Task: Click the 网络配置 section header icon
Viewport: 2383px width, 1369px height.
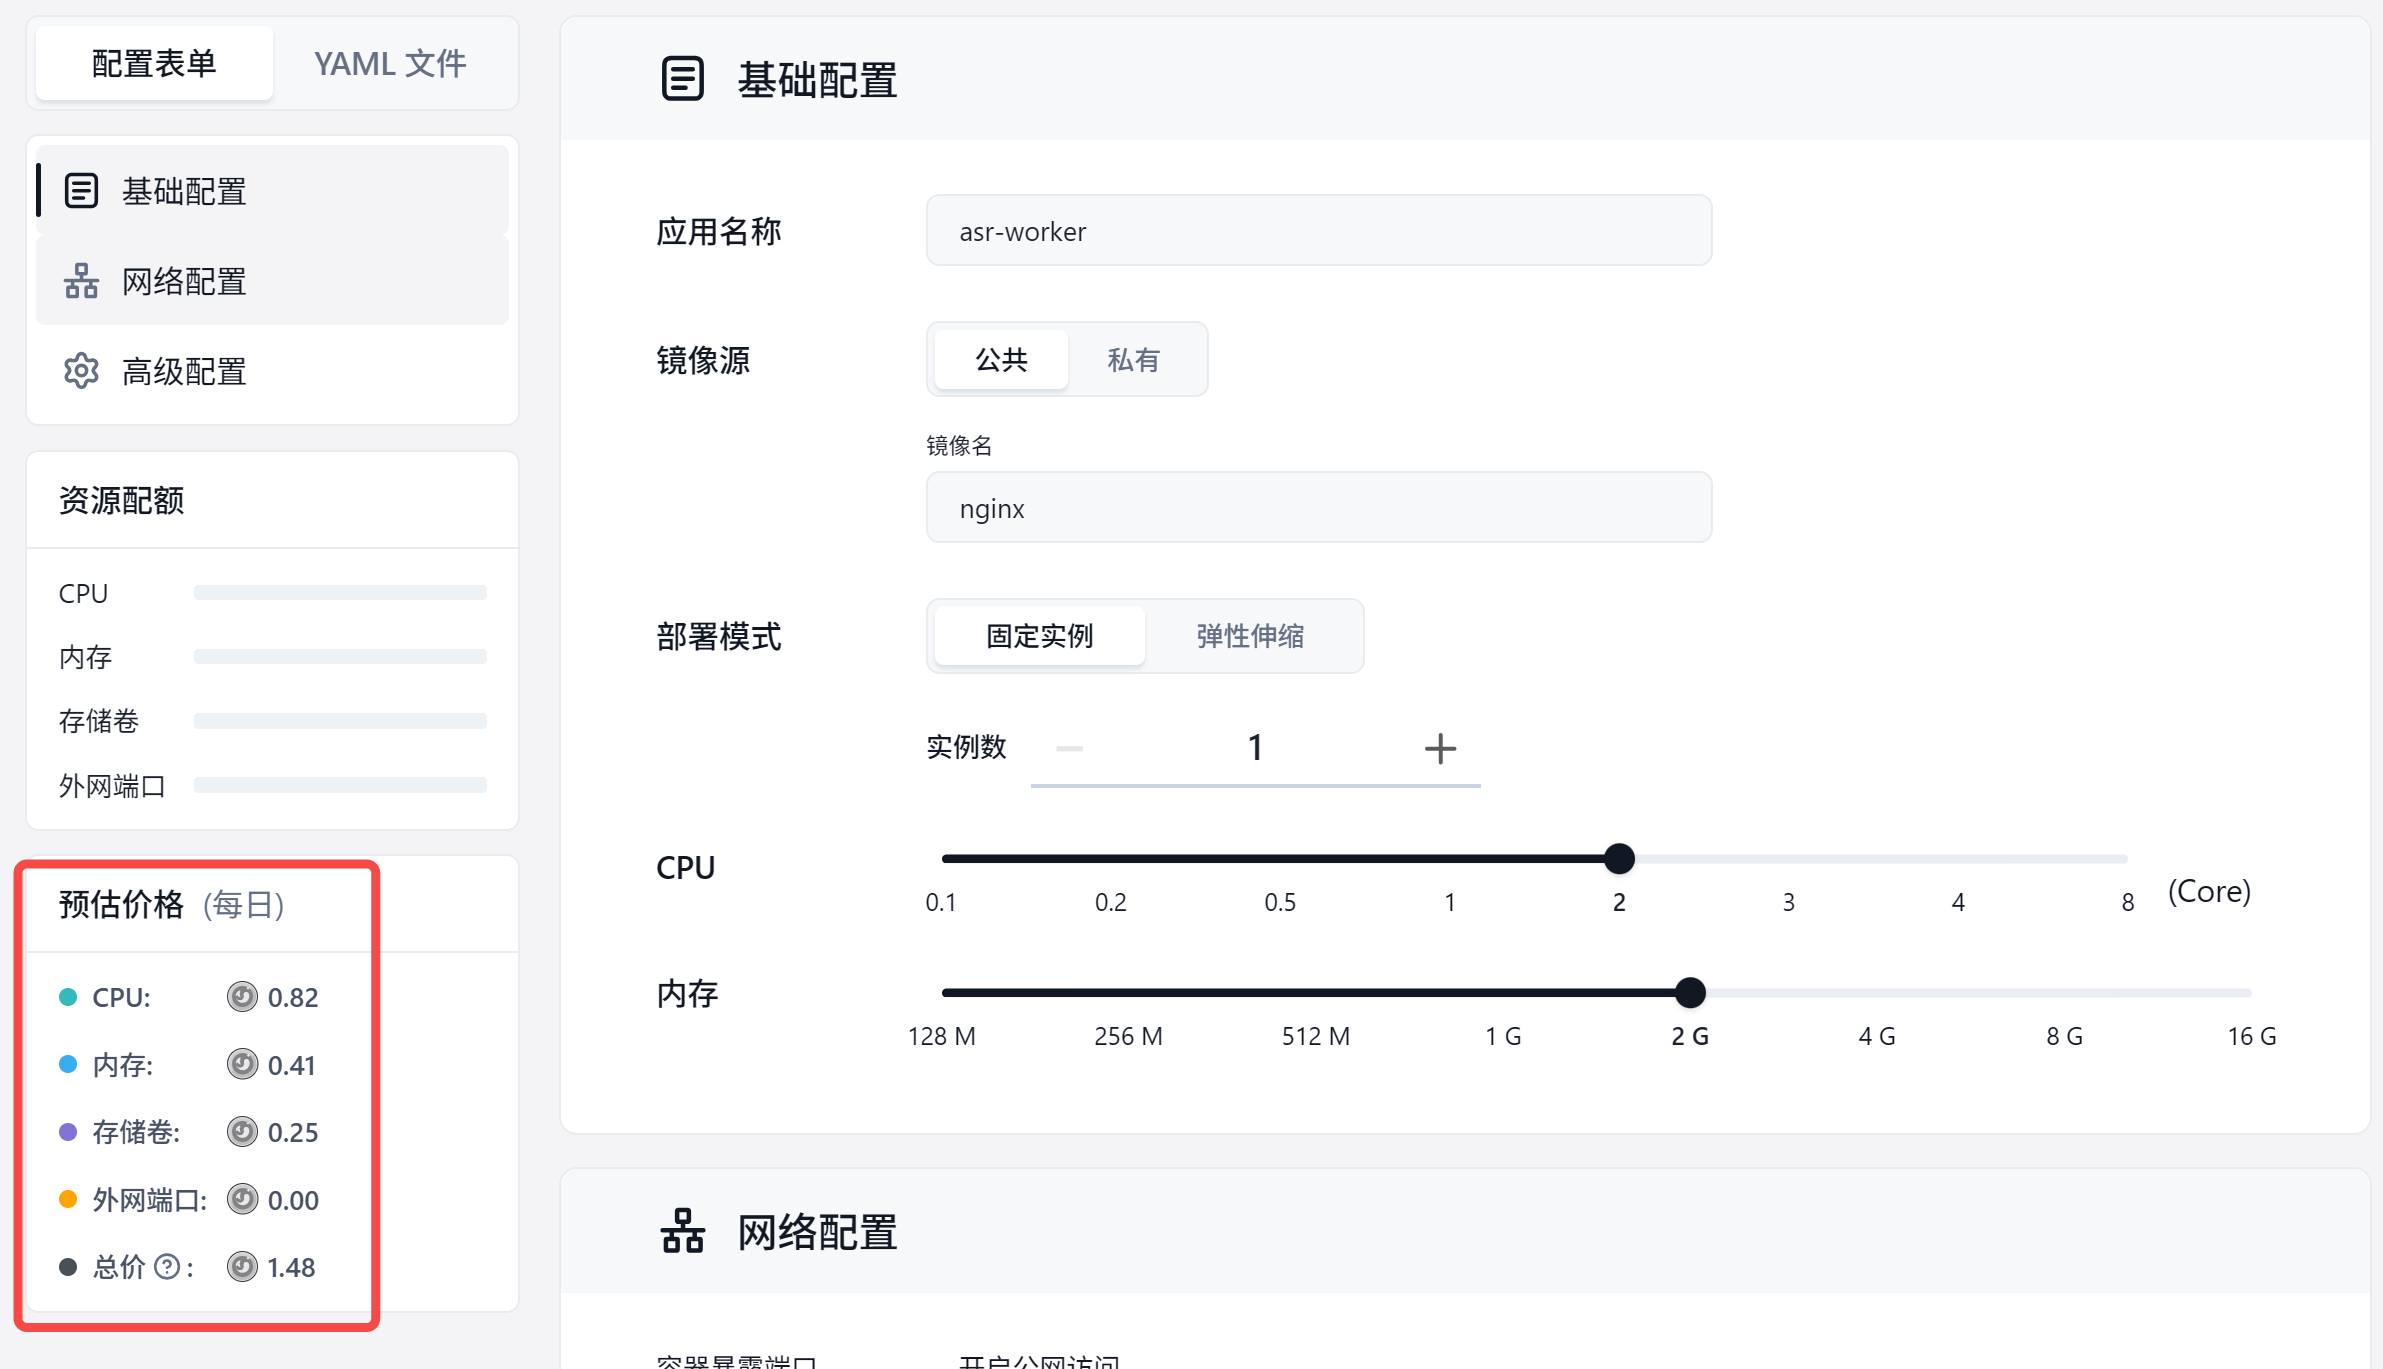Action: (x=683, y=1231)
